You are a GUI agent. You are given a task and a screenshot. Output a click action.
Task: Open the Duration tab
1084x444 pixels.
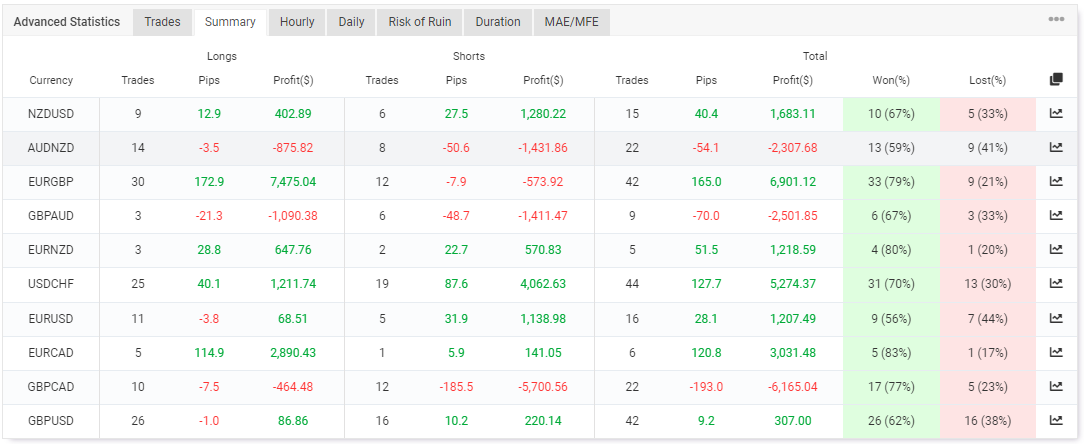[x=498, y=22]
